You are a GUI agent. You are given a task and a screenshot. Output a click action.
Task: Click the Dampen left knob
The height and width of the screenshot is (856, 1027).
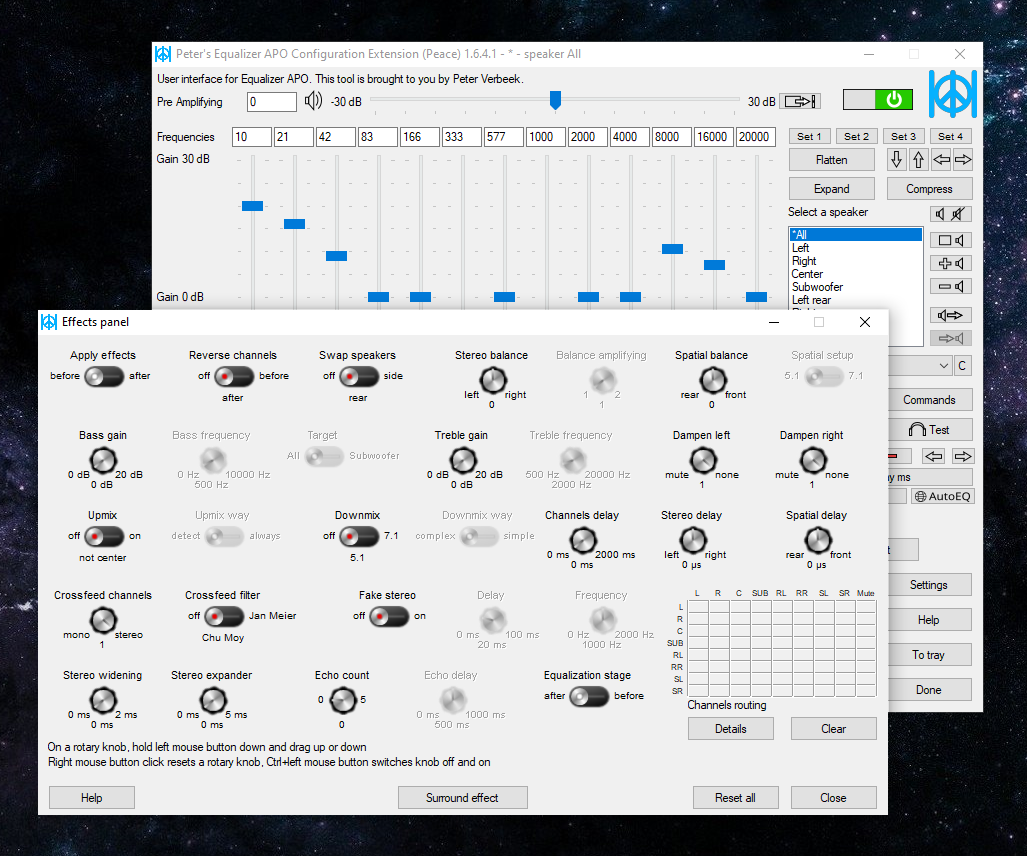(703, 460)
